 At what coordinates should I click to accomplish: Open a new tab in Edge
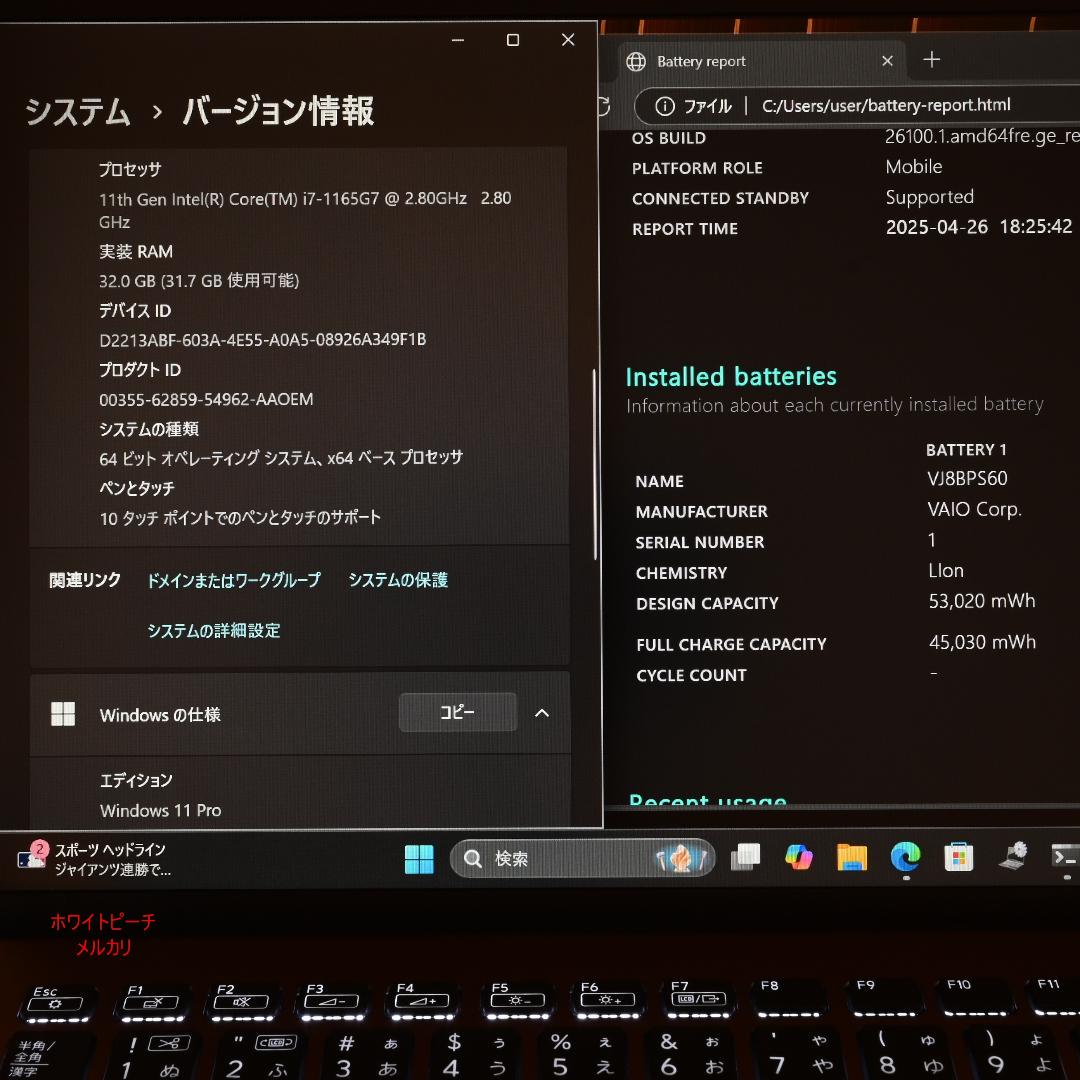tap(931, 59)
